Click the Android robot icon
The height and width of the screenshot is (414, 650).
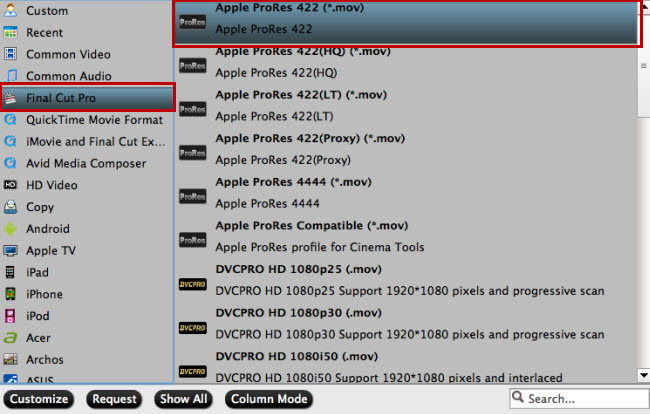pos(10,229)
